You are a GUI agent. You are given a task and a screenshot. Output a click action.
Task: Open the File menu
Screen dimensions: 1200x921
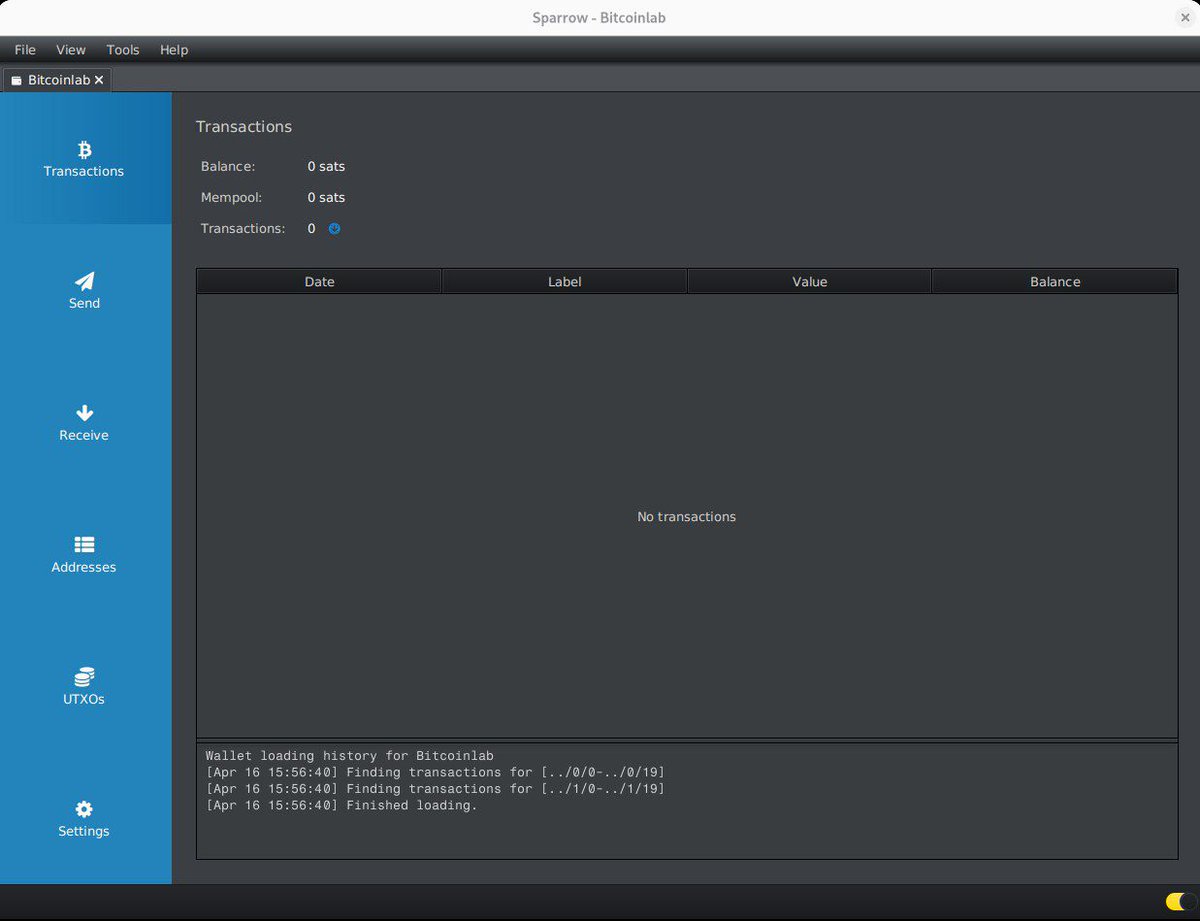25,49
